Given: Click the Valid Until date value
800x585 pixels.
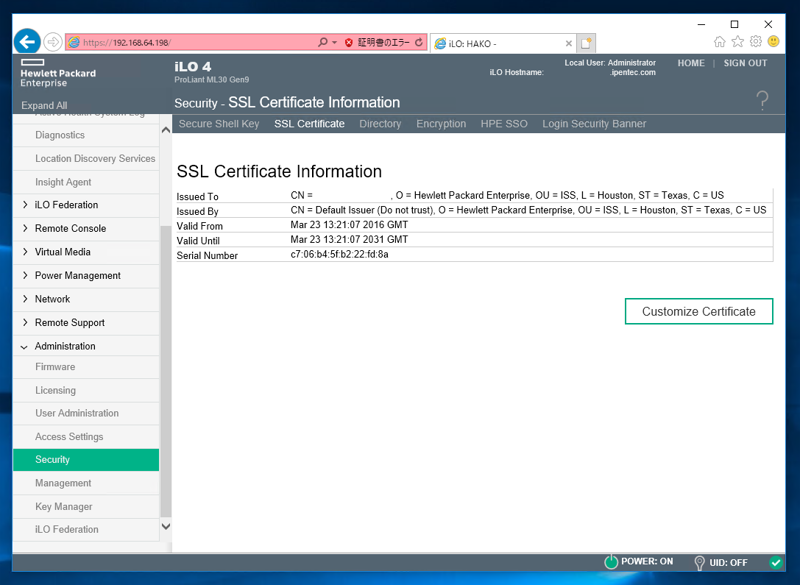Looking at the screenshot, I should pyautogui.click(x=349, y=240).
